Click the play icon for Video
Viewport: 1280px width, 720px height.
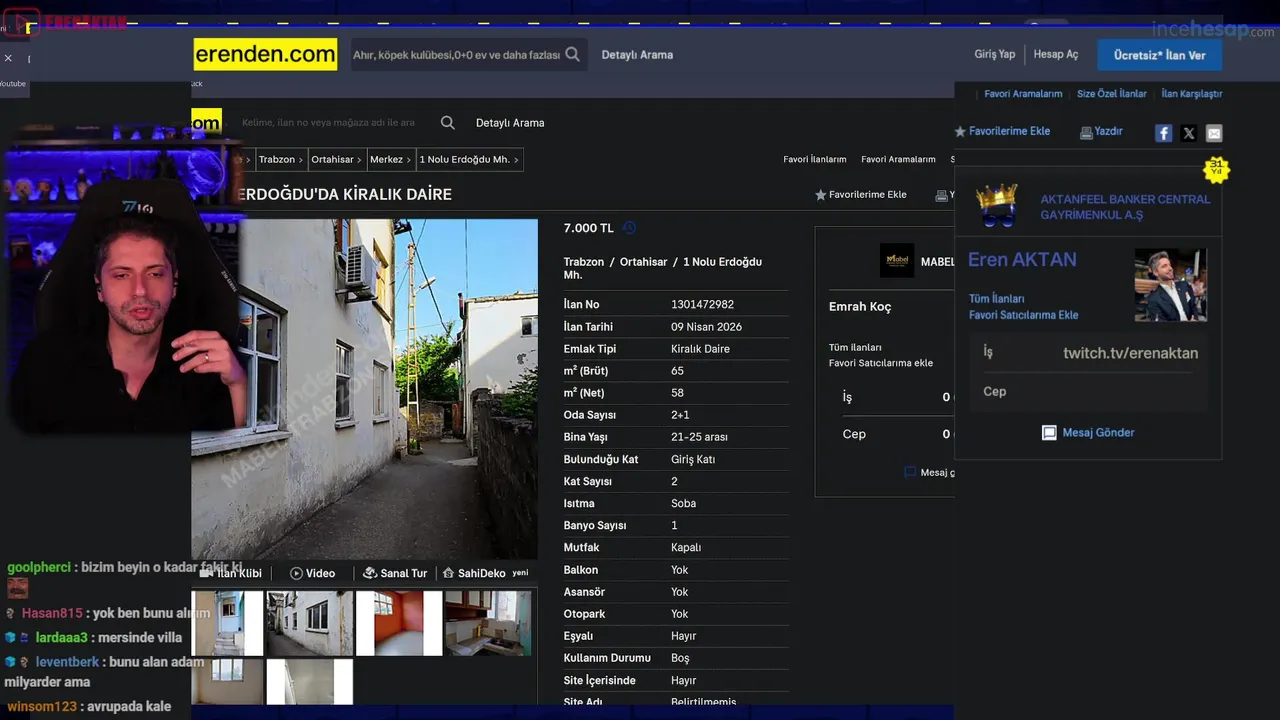coord(296,573)
